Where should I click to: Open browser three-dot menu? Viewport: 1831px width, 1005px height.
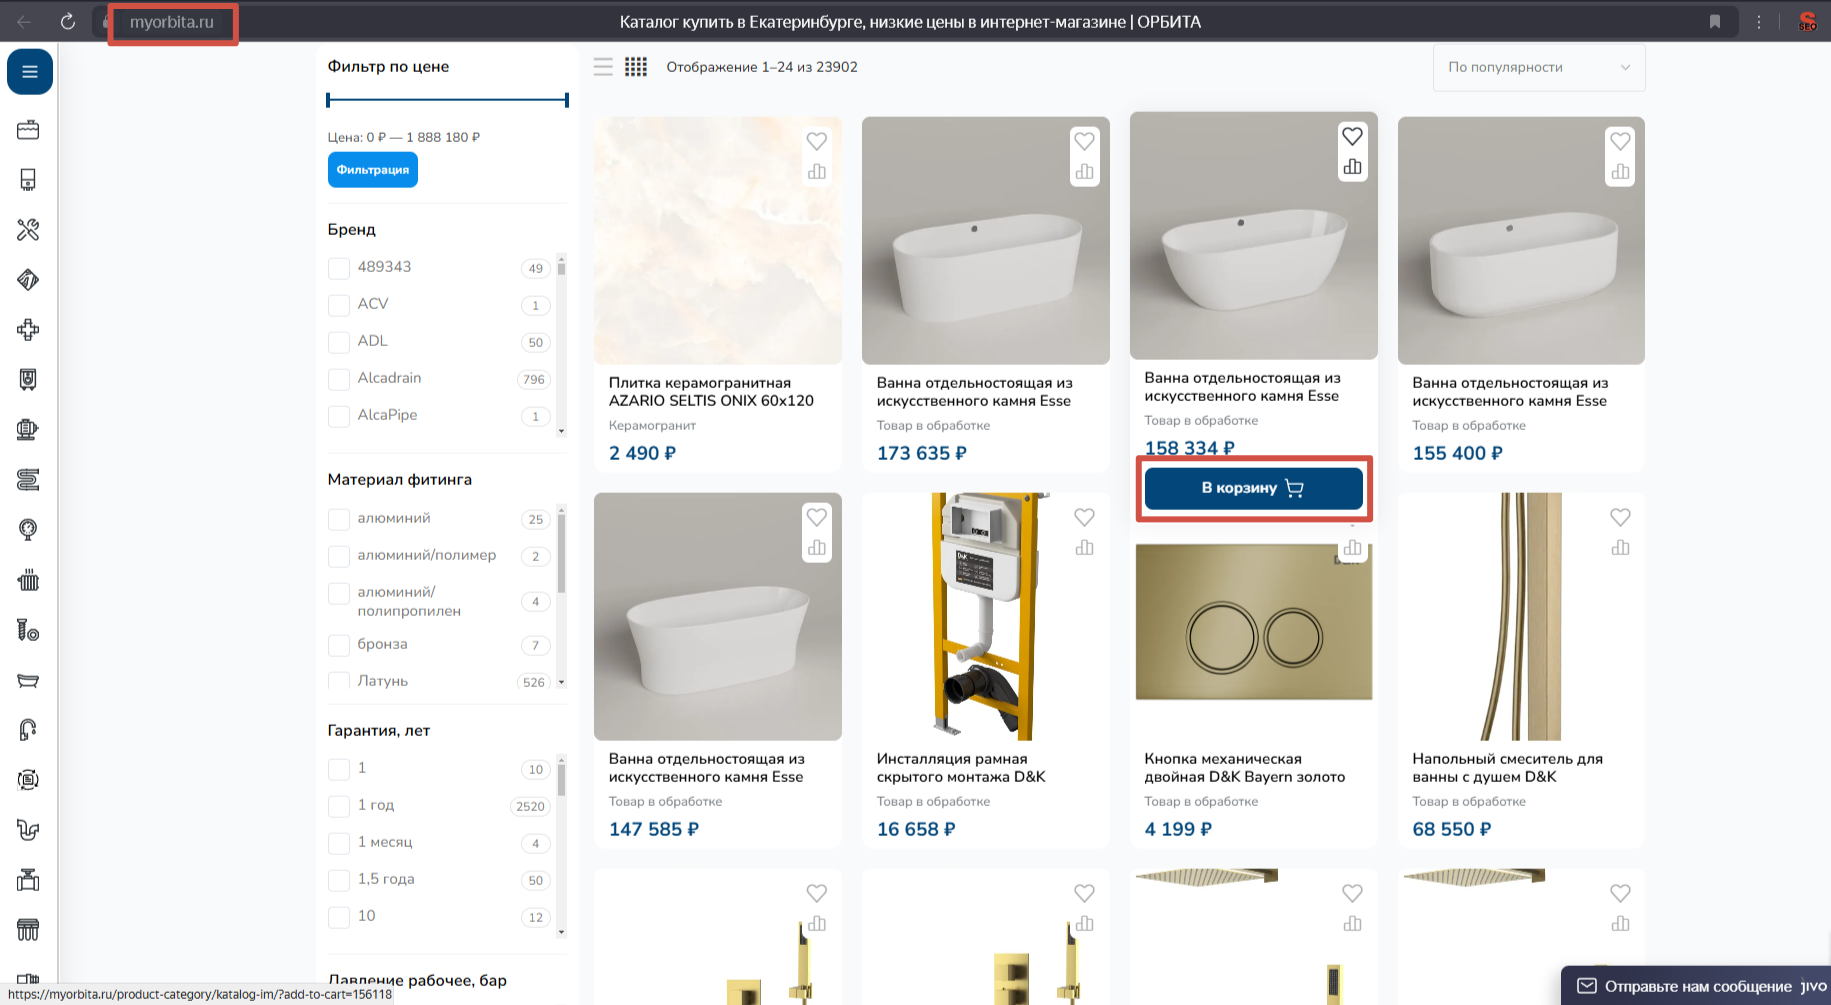1758,22
